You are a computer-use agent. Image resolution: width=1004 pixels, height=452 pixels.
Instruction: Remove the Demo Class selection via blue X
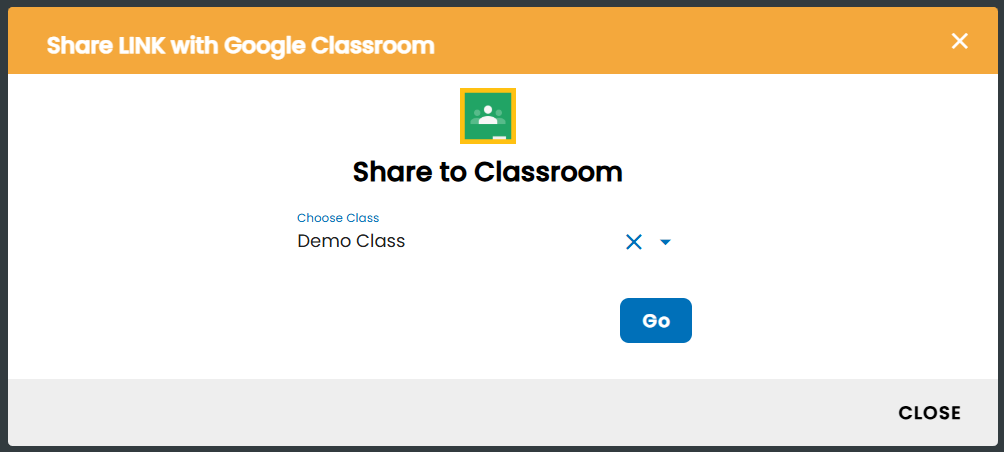coord(633,242)
